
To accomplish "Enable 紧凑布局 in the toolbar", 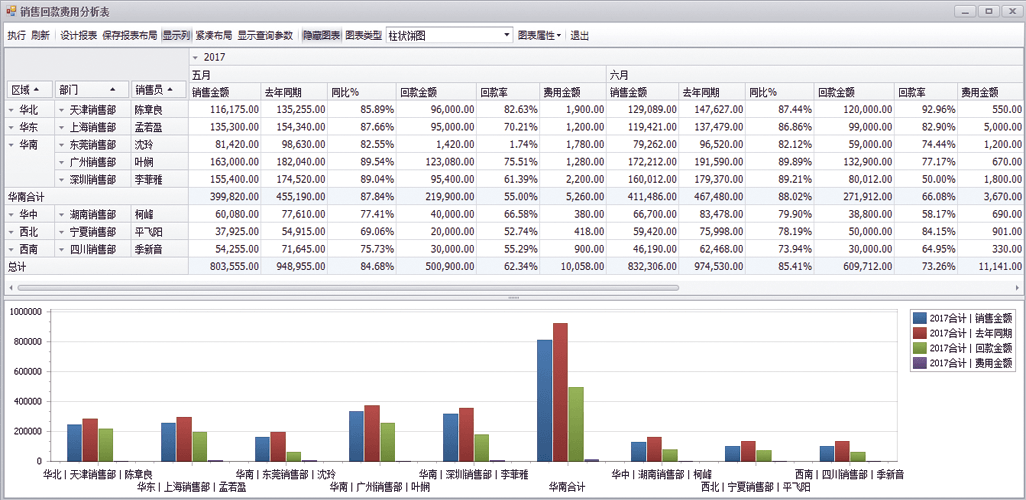I will tap(214, 35).
